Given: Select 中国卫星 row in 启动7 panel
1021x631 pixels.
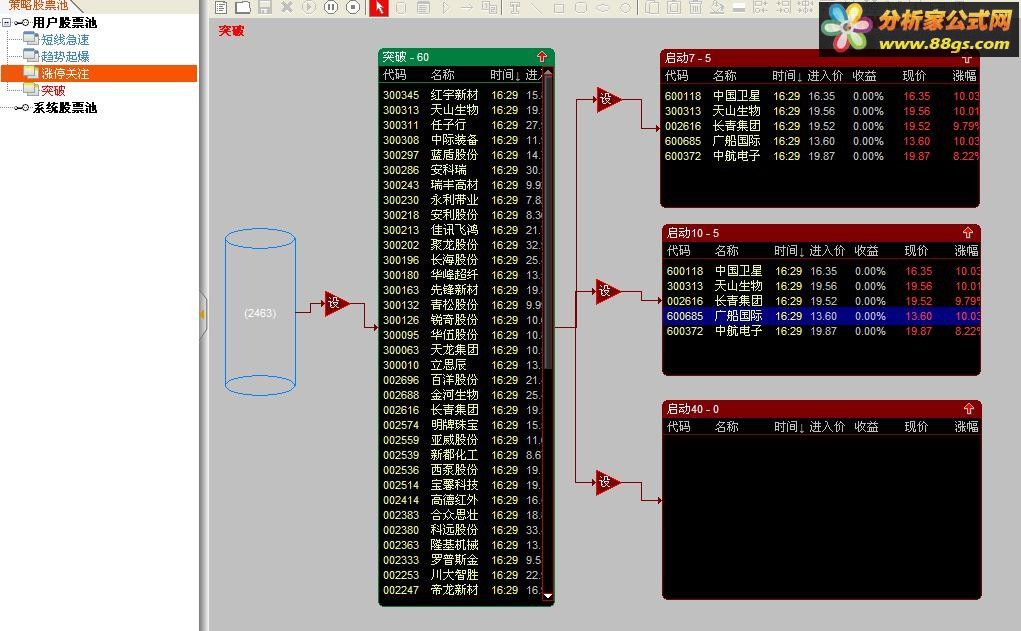Looking at the screenshot, I should [x=820, y=96].
